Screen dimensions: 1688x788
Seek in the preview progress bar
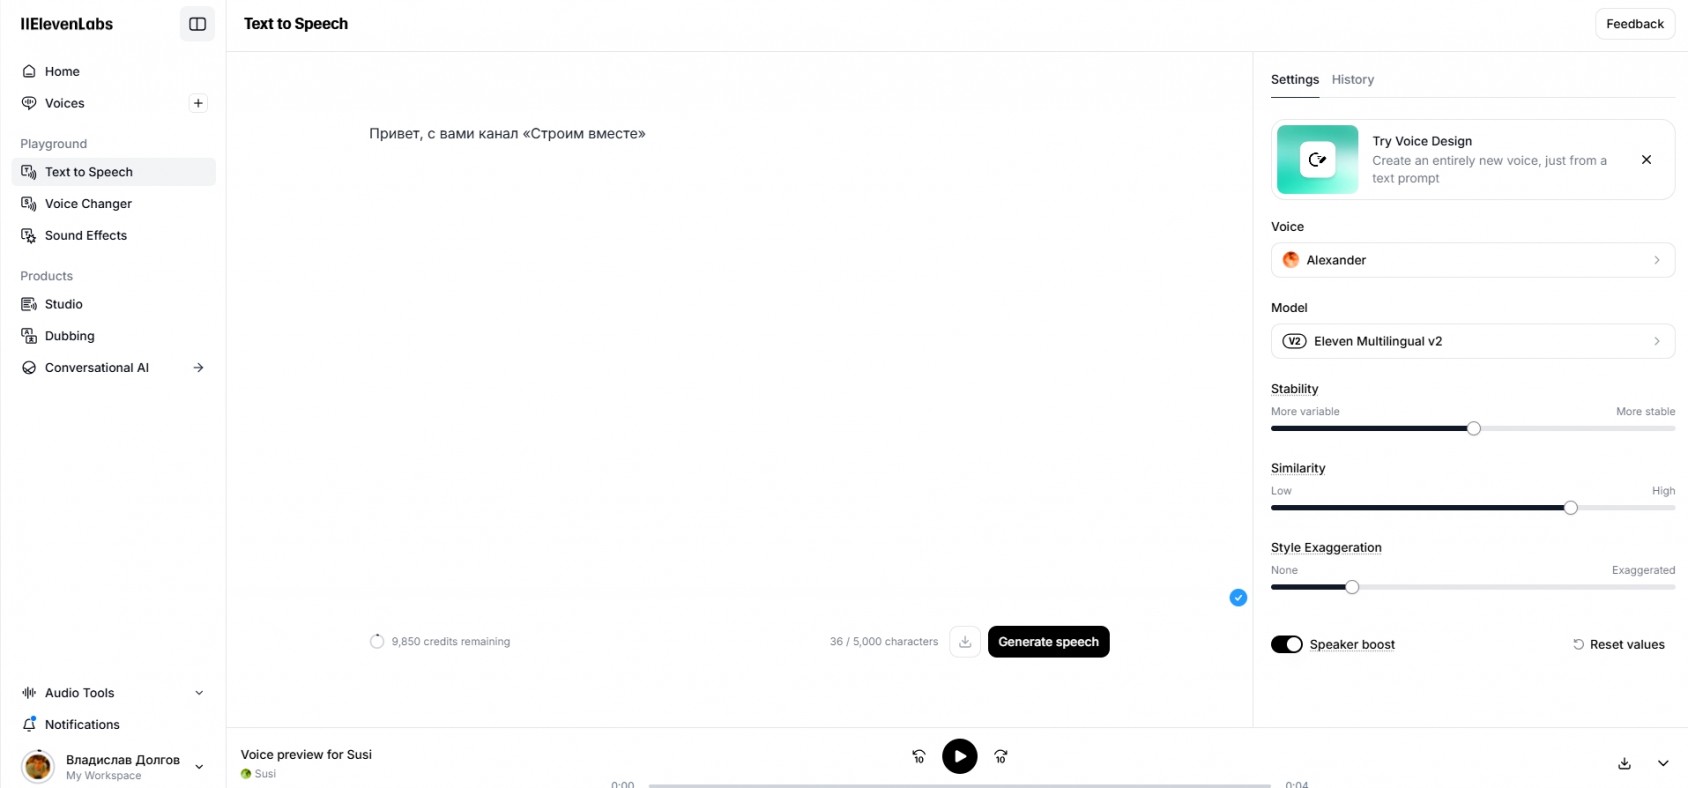pos(959,785)
